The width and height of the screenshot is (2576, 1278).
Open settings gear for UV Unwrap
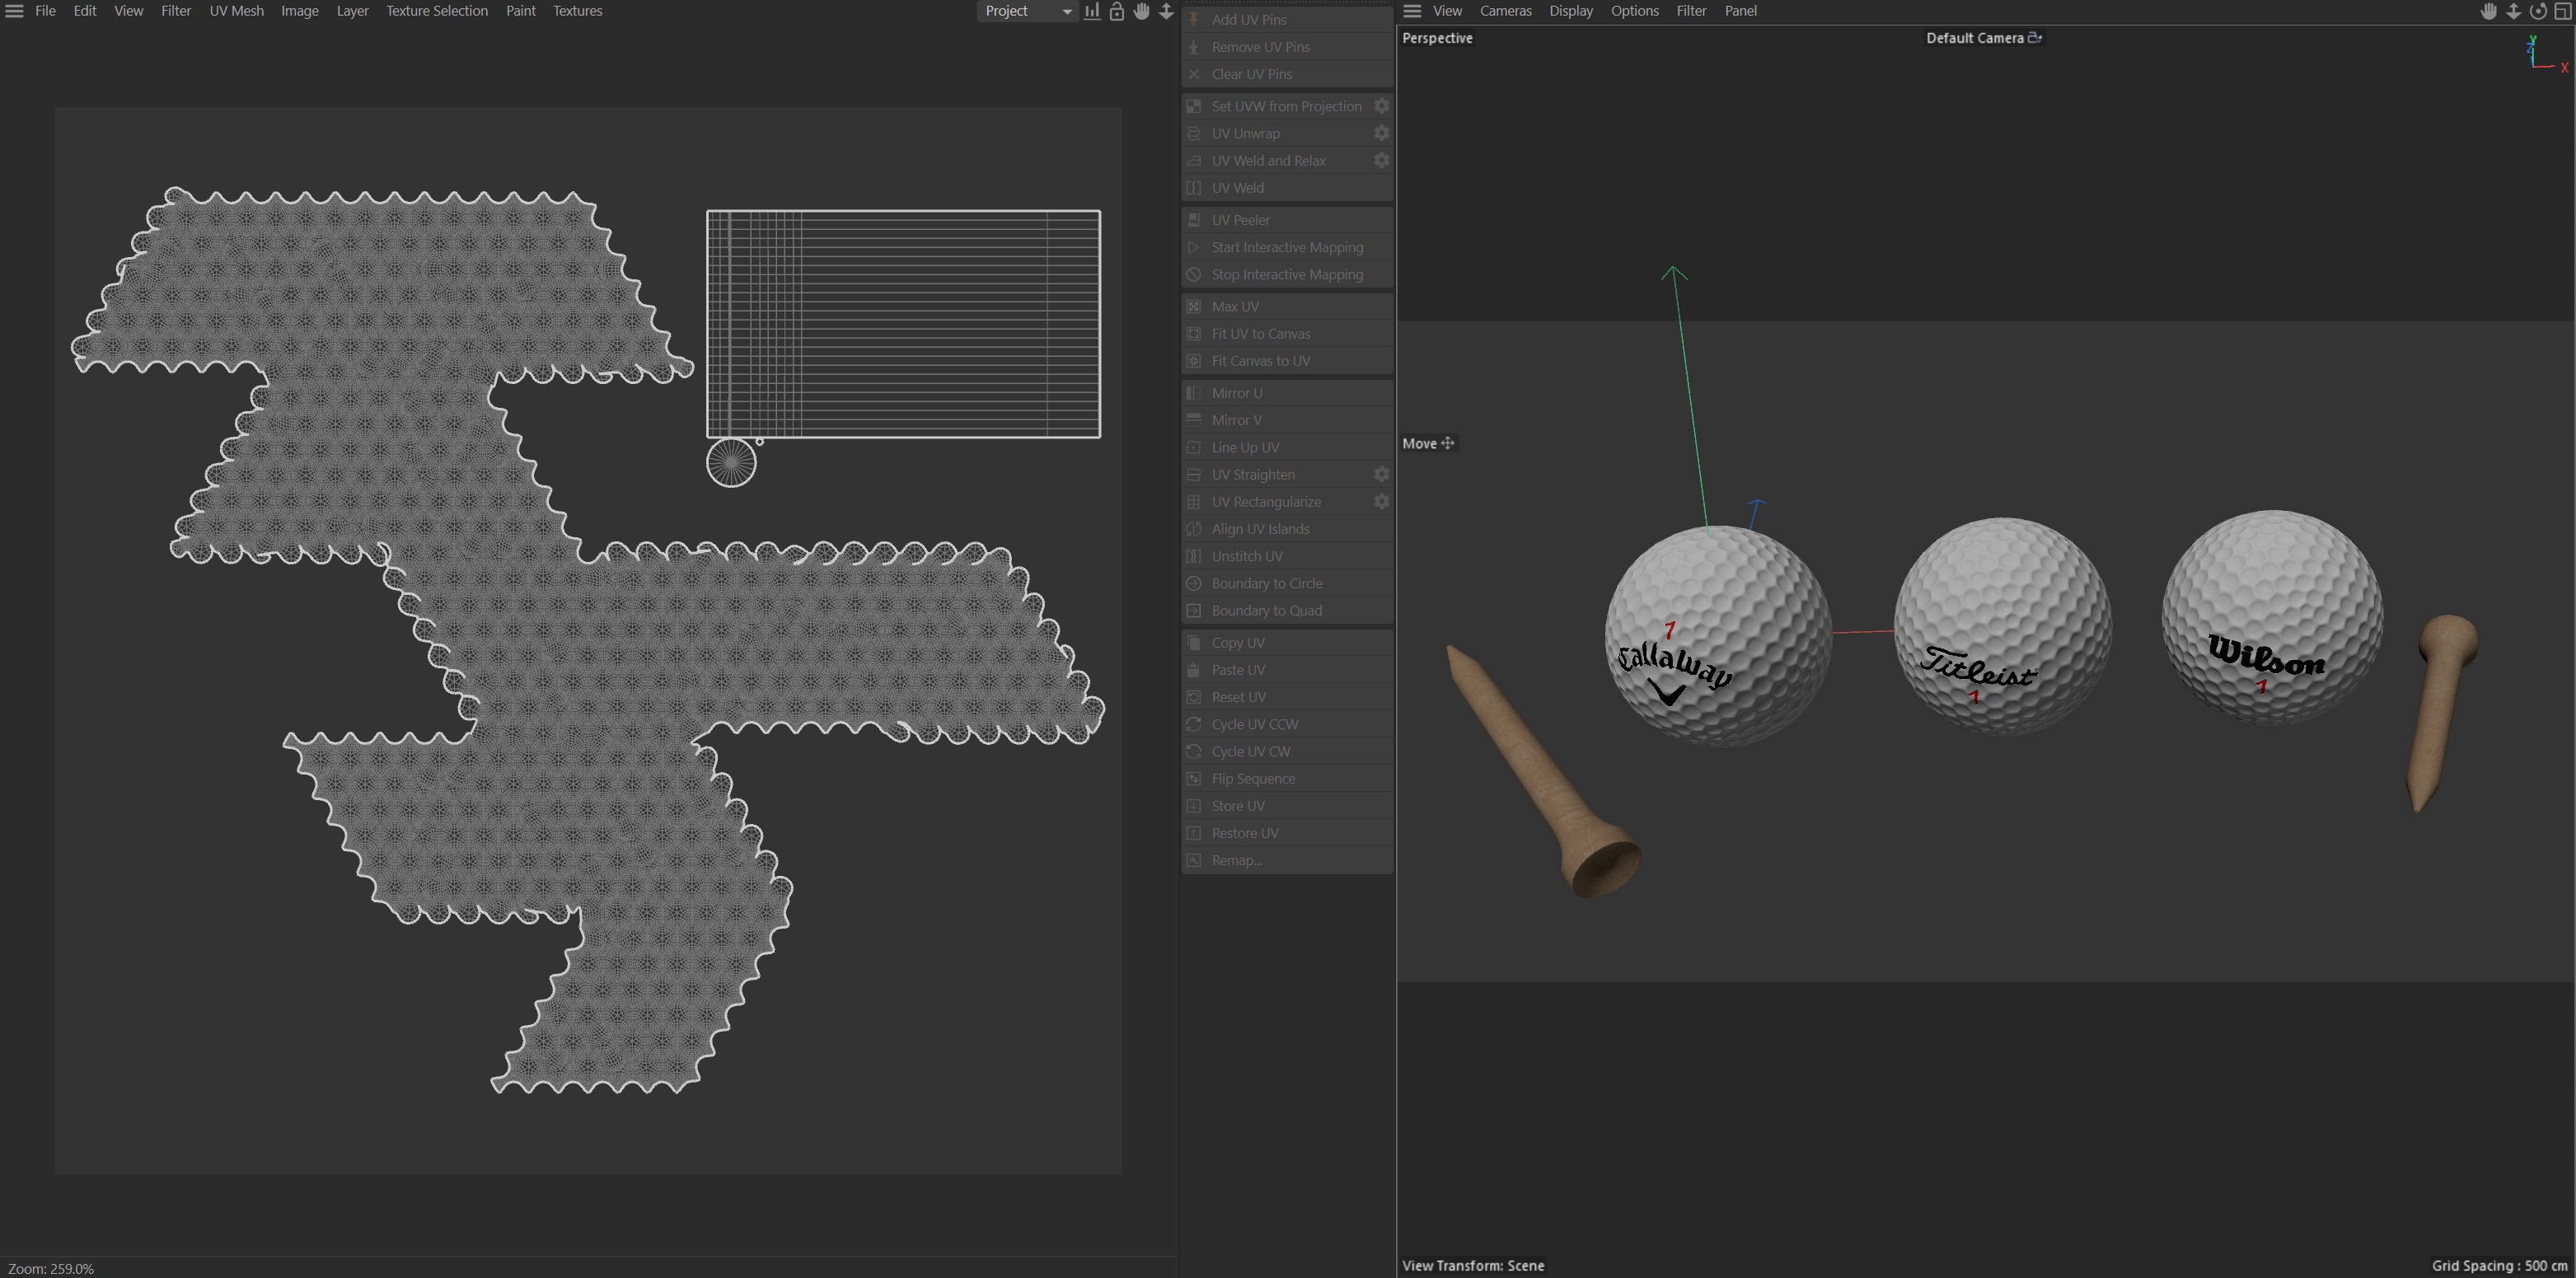click(1381, 133)
